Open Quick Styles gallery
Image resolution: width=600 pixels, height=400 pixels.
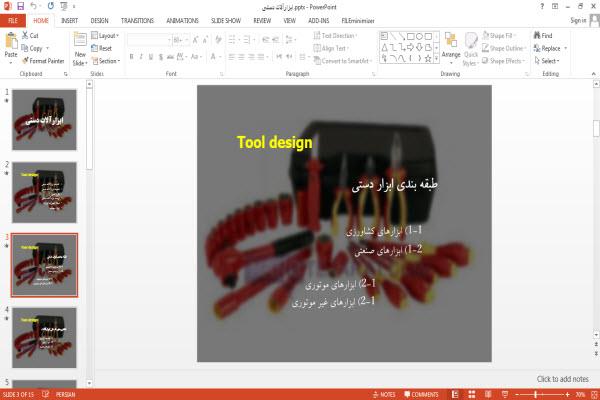(x=471, y=49)
